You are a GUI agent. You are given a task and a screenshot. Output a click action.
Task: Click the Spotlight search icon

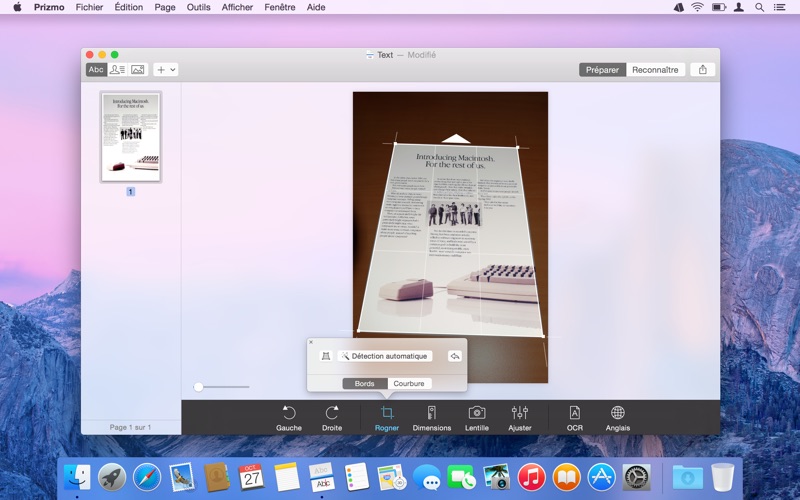point(760,7)
